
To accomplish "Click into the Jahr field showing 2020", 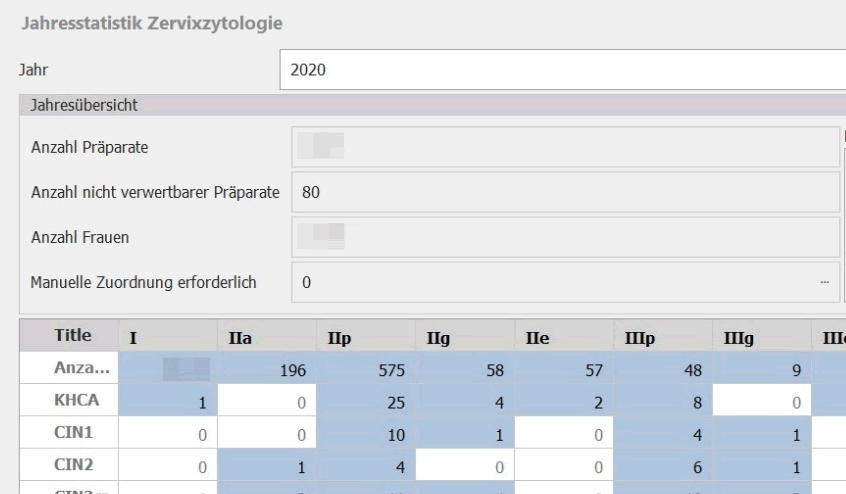I will tap(560, 72).
